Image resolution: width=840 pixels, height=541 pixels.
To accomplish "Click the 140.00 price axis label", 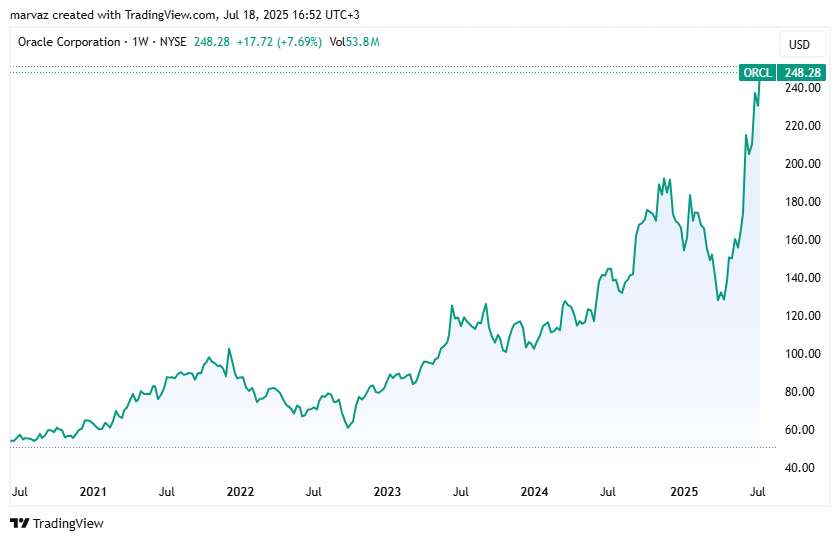I will [x=802, y=278].
